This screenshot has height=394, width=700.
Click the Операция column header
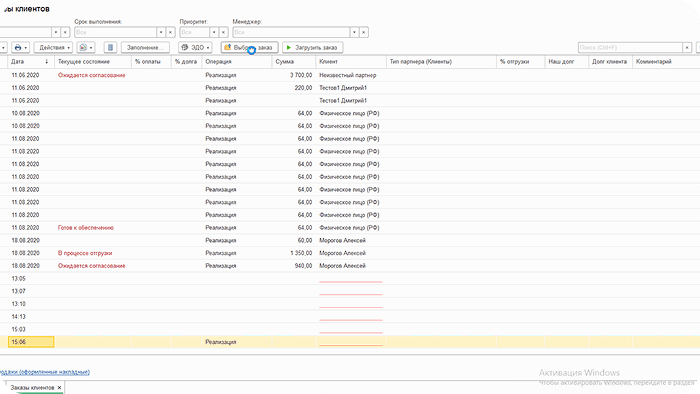click(237, 62)
